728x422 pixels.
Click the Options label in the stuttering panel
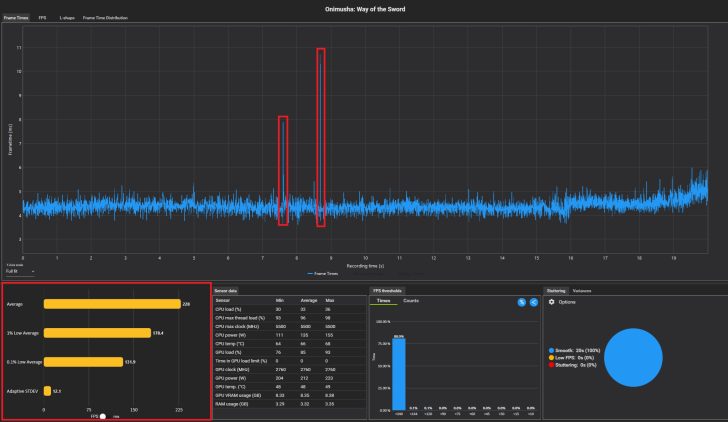(x=567, y=302)
